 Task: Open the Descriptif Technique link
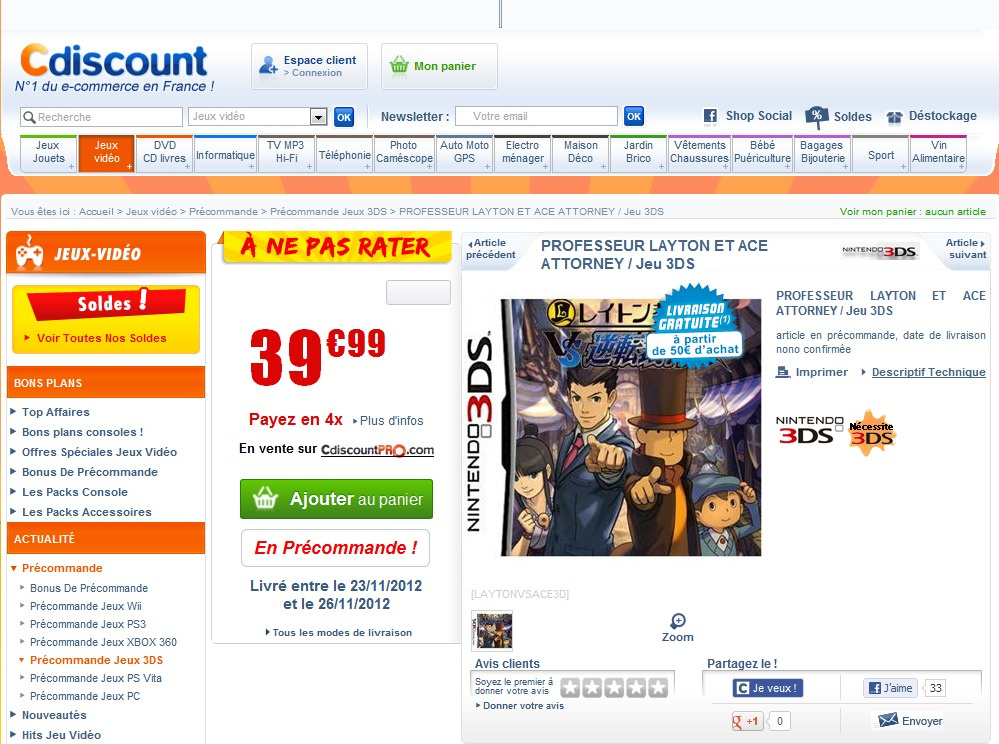(x=928, y=372)
